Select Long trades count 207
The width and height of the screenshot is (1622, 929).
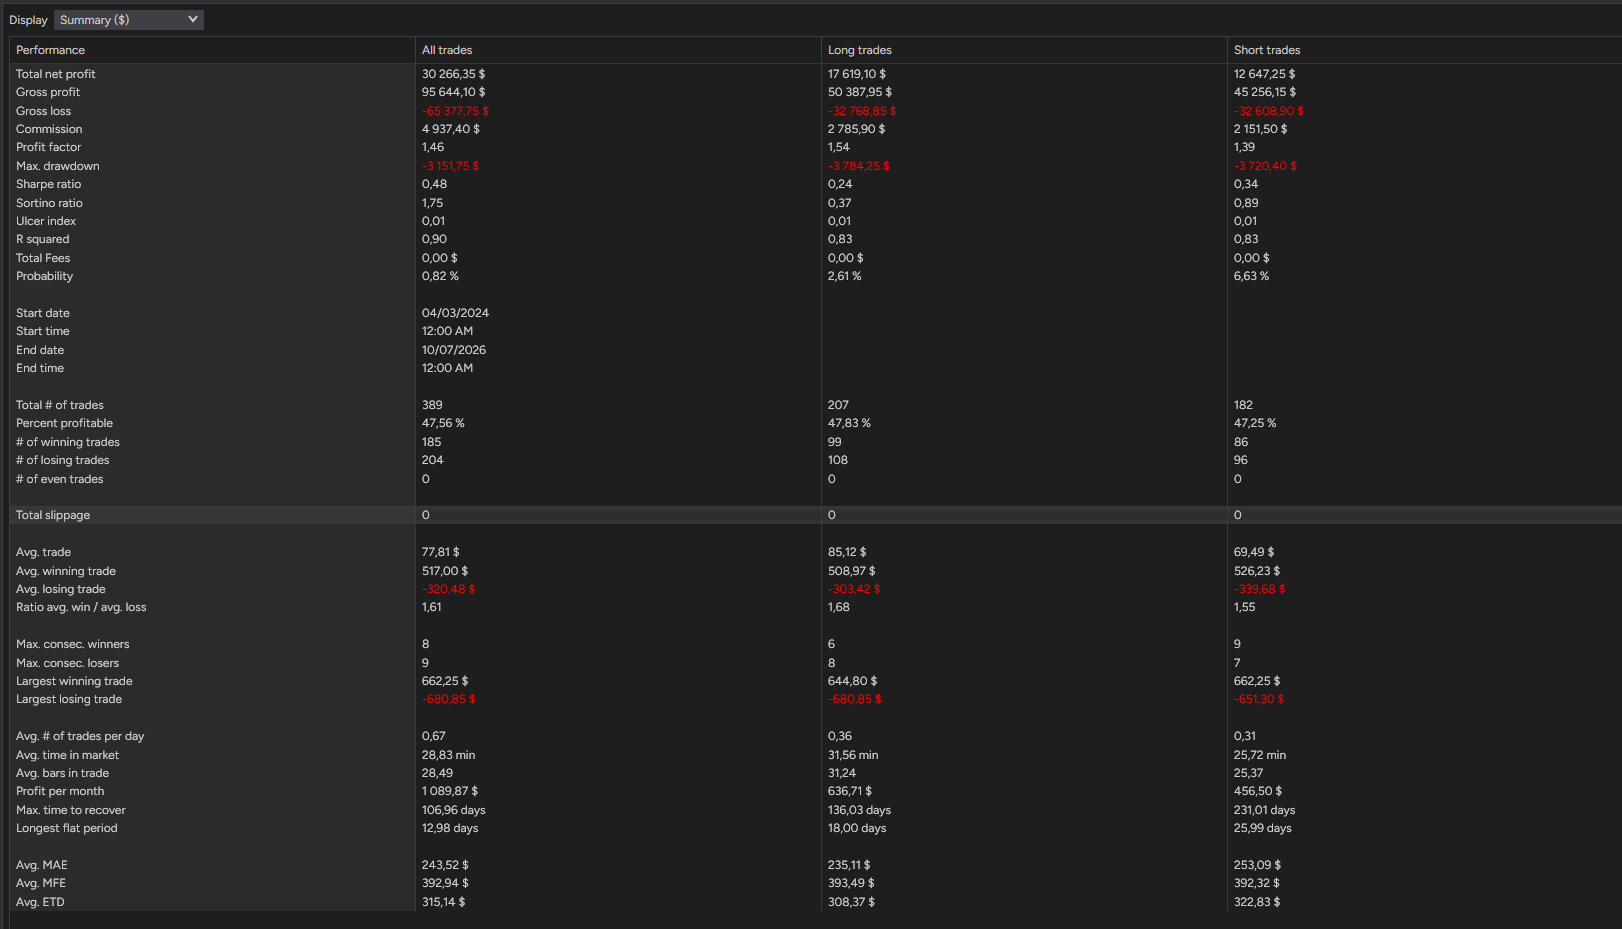click(838, 405)
